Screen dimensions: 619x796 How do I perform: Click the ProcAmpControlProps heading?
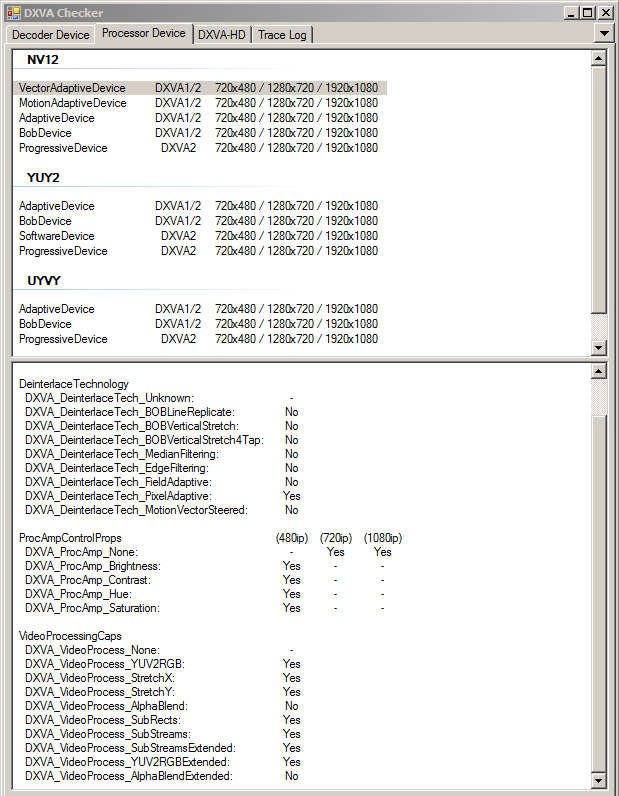click(x=70, y=538)
